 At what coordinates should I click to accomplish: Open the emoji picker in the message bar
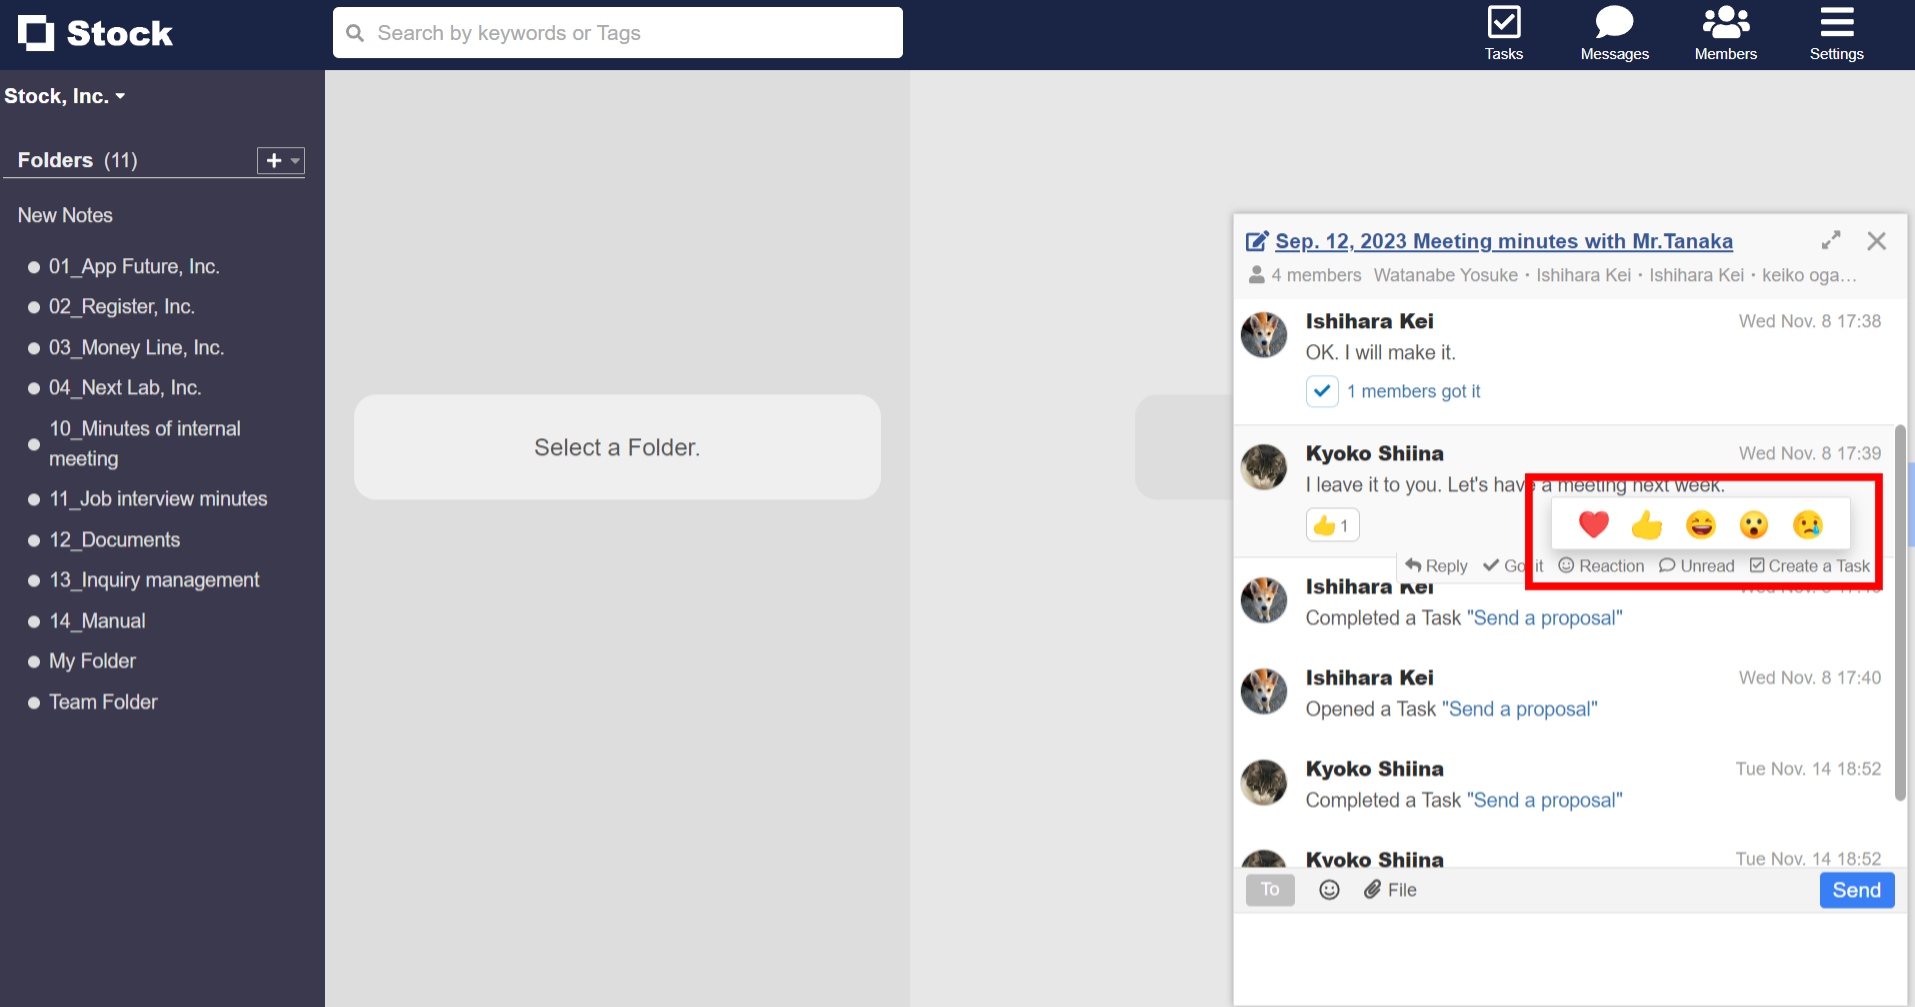coord(1329,890)
